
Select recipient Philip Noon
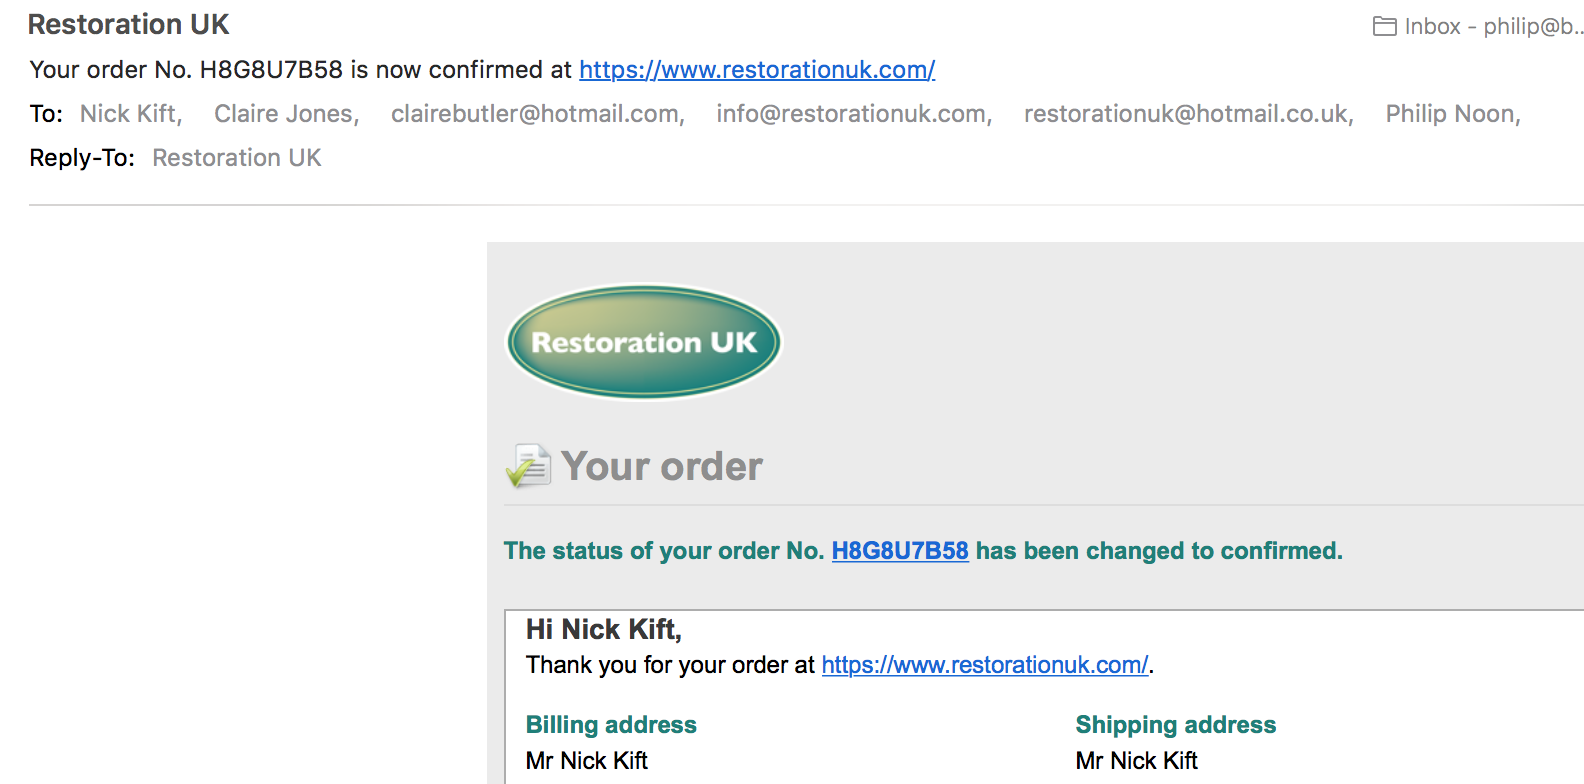[1450, 114]
